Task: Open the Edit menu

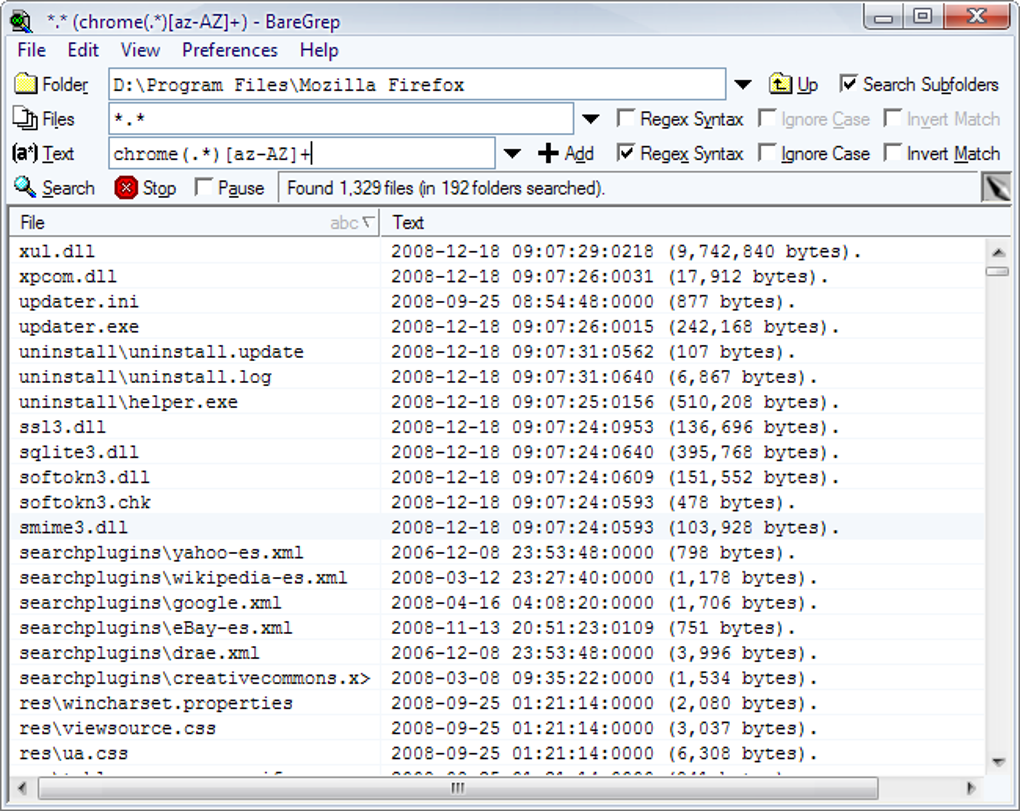Action: click(x=83, y=50)
